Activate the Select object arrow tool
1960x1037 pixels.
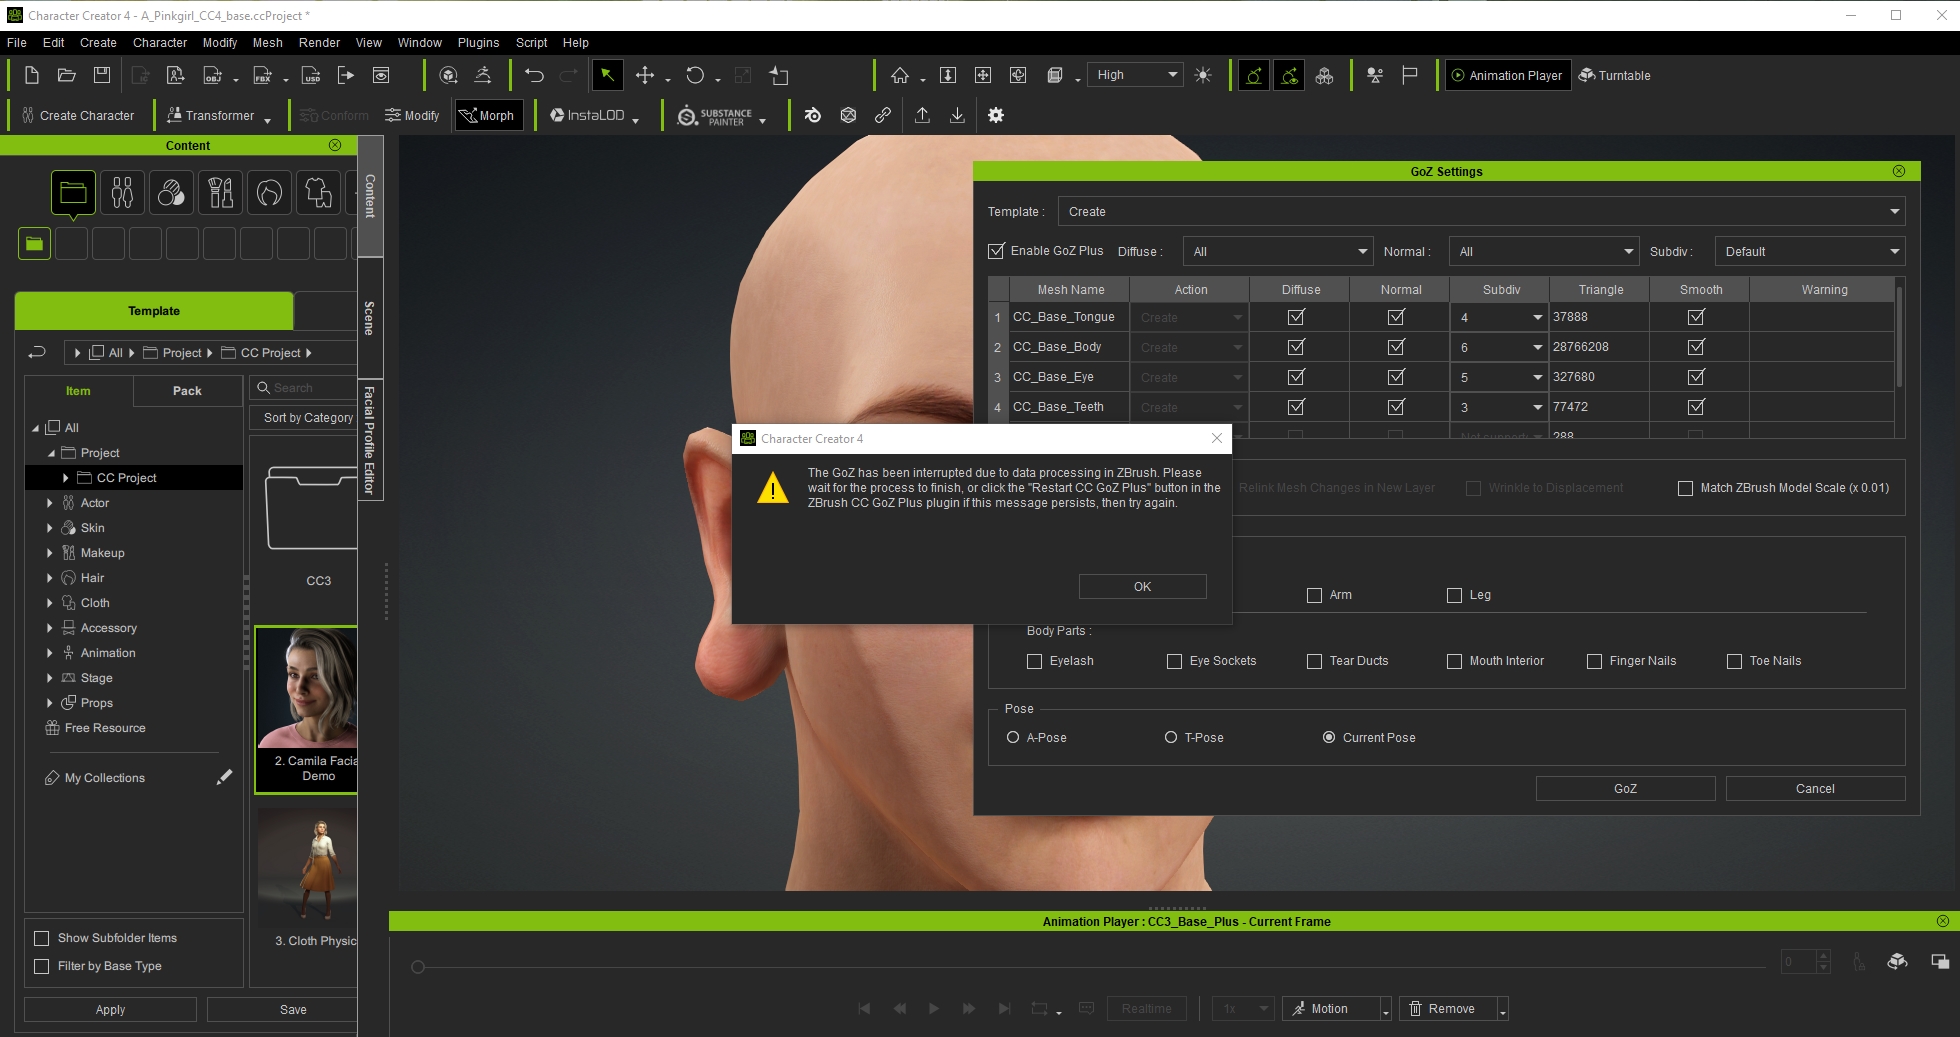(x=607, y=75)
